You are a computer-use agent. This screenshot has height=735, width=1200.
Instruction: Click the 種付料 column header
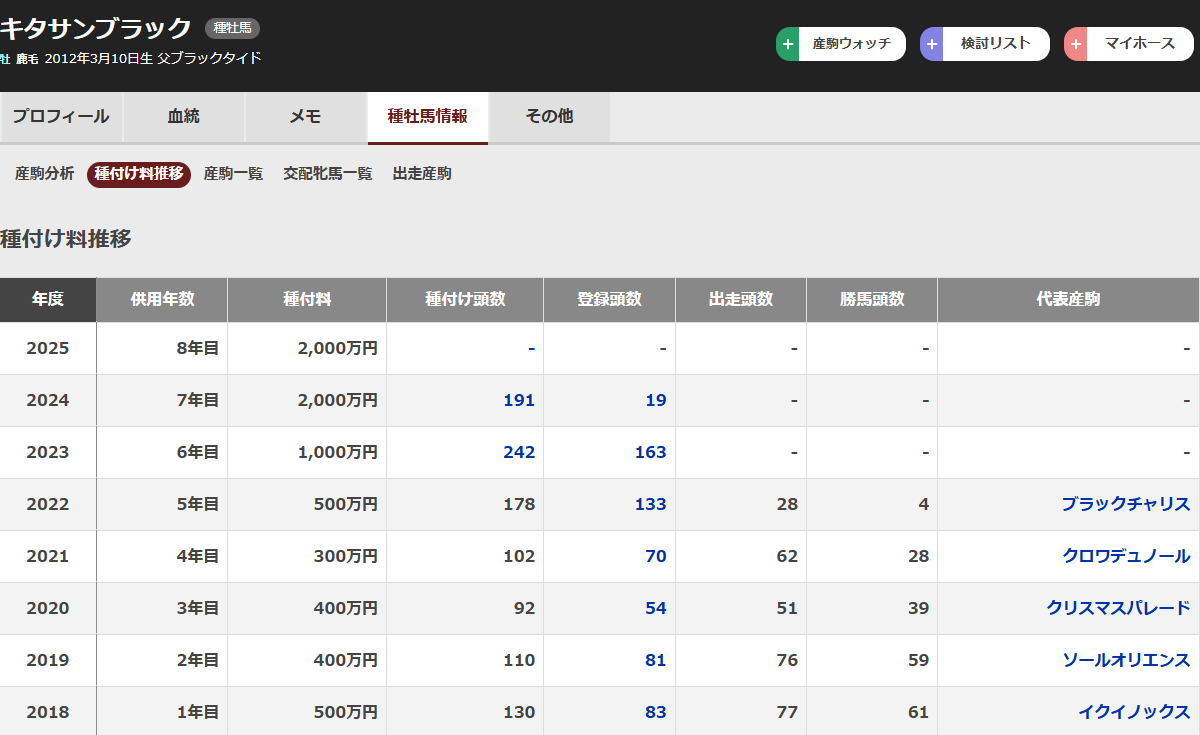coord(307,300)
